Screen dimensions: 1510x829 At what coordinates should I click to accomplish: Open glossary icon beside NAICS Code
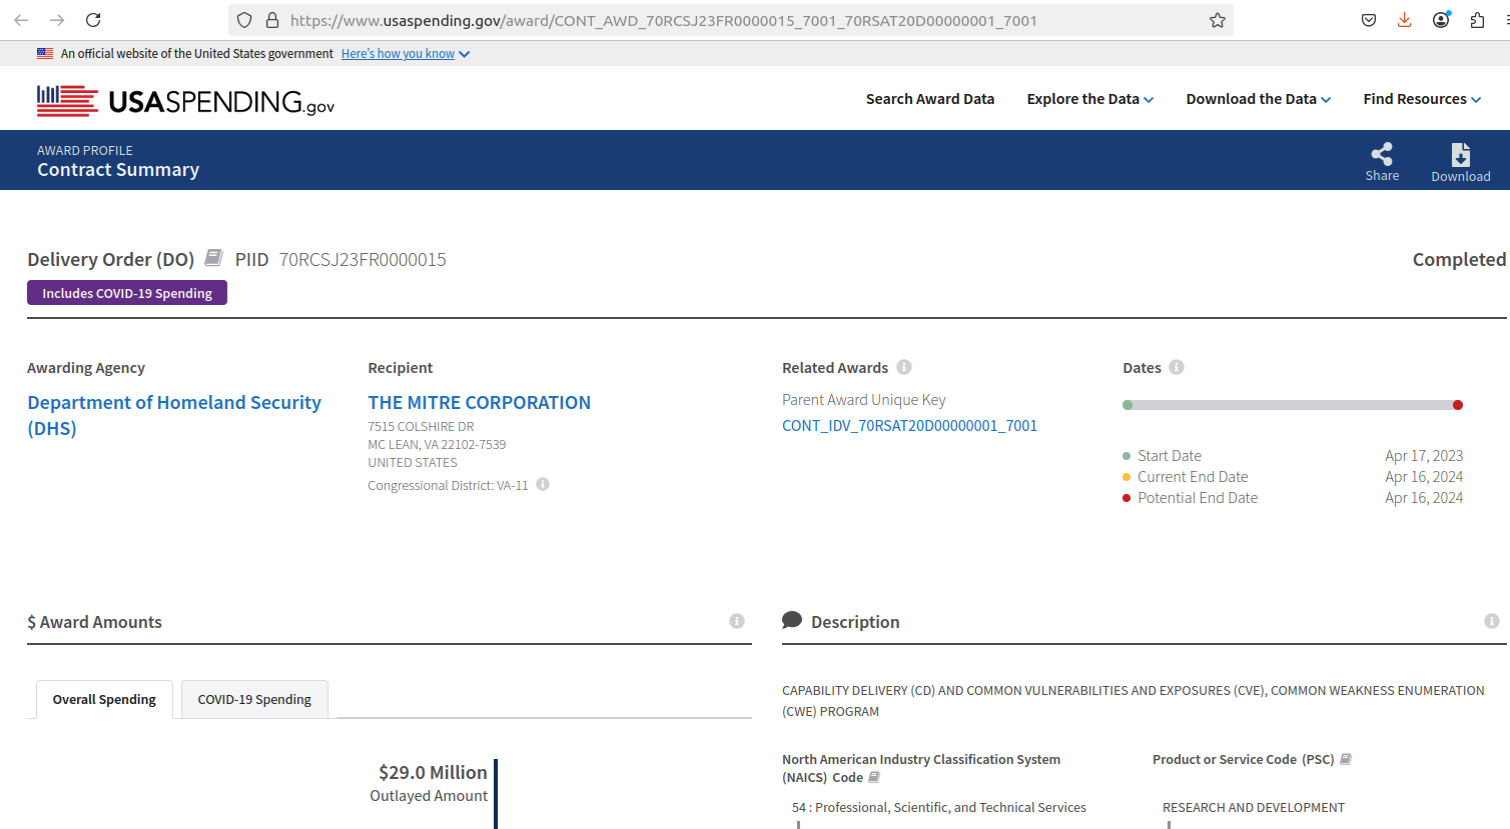pyautogui.click(x=874, y=777)
